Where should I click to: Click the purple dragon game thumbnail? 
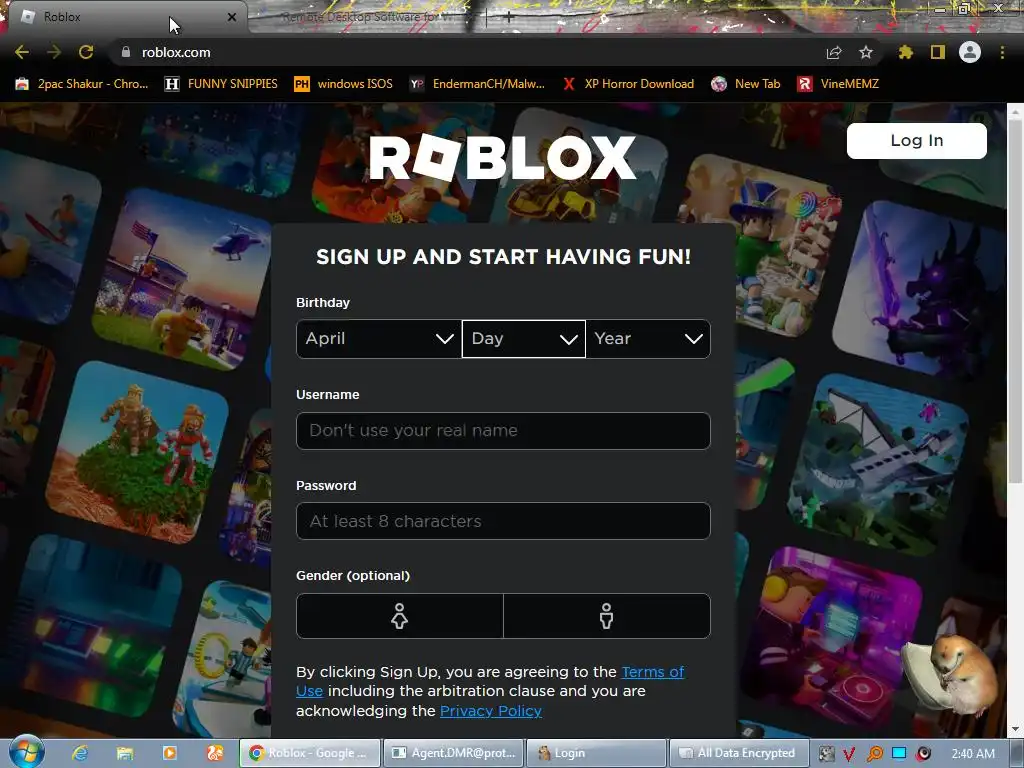920,289
